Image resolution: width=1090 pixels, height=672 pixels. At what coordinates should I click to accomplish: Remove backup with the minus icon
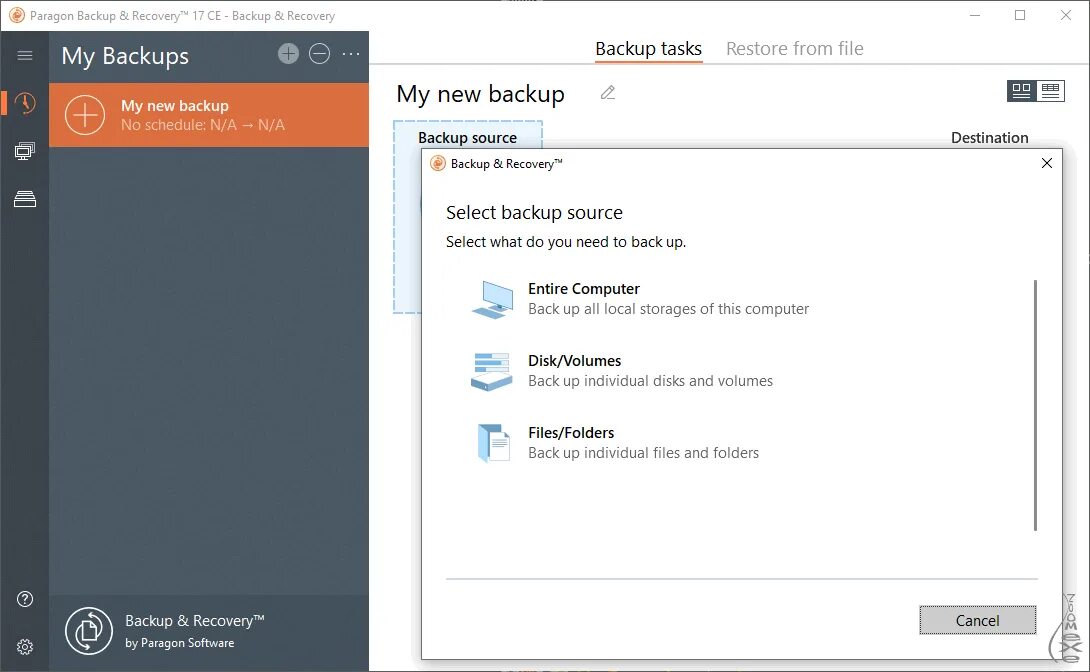pos(319,54)
